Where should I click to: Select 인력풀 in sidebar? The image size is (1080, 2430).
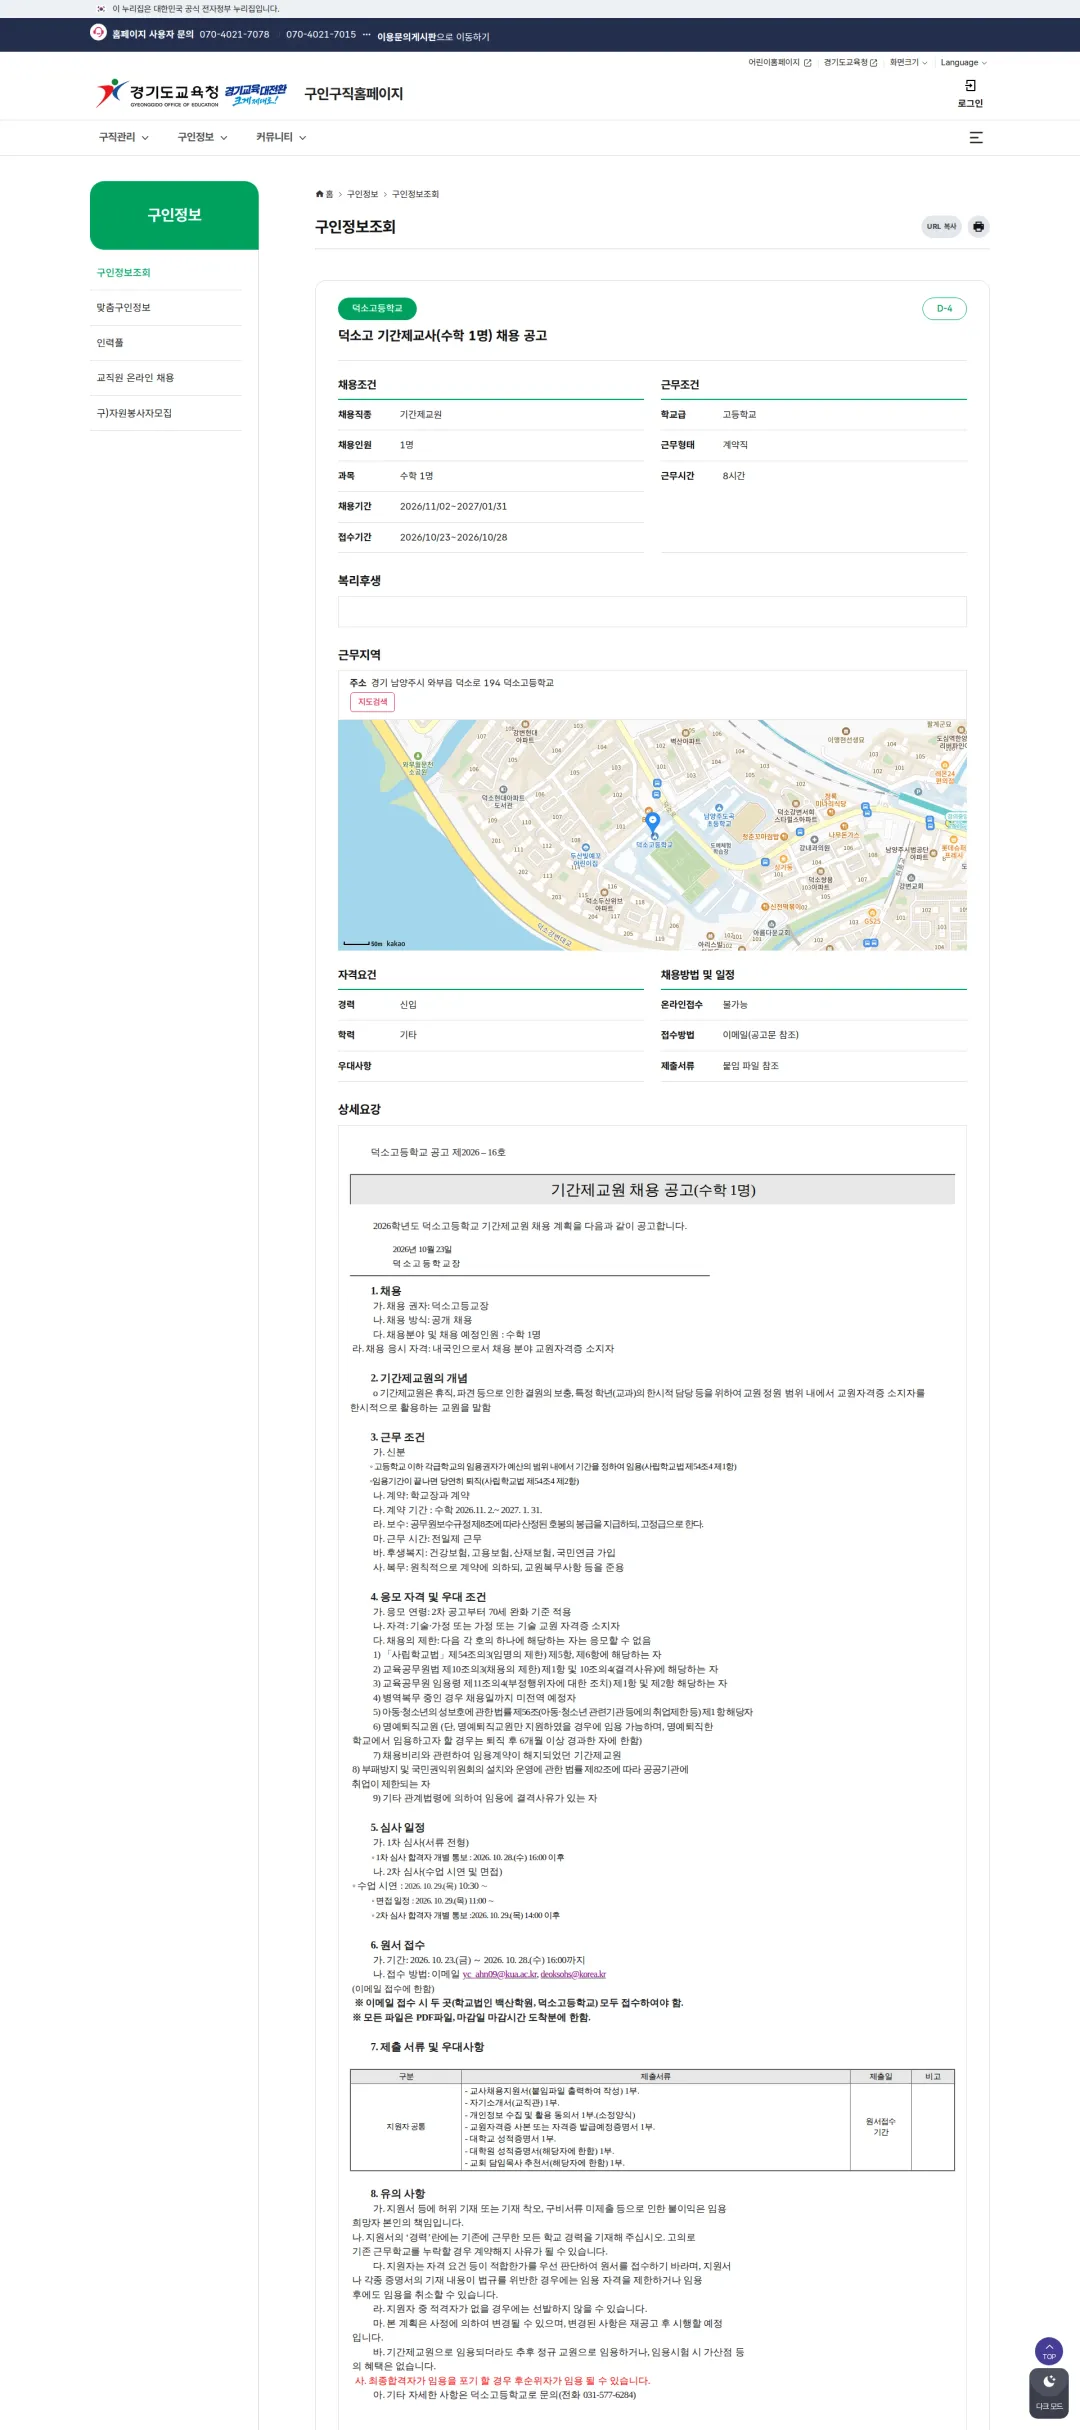110,343
